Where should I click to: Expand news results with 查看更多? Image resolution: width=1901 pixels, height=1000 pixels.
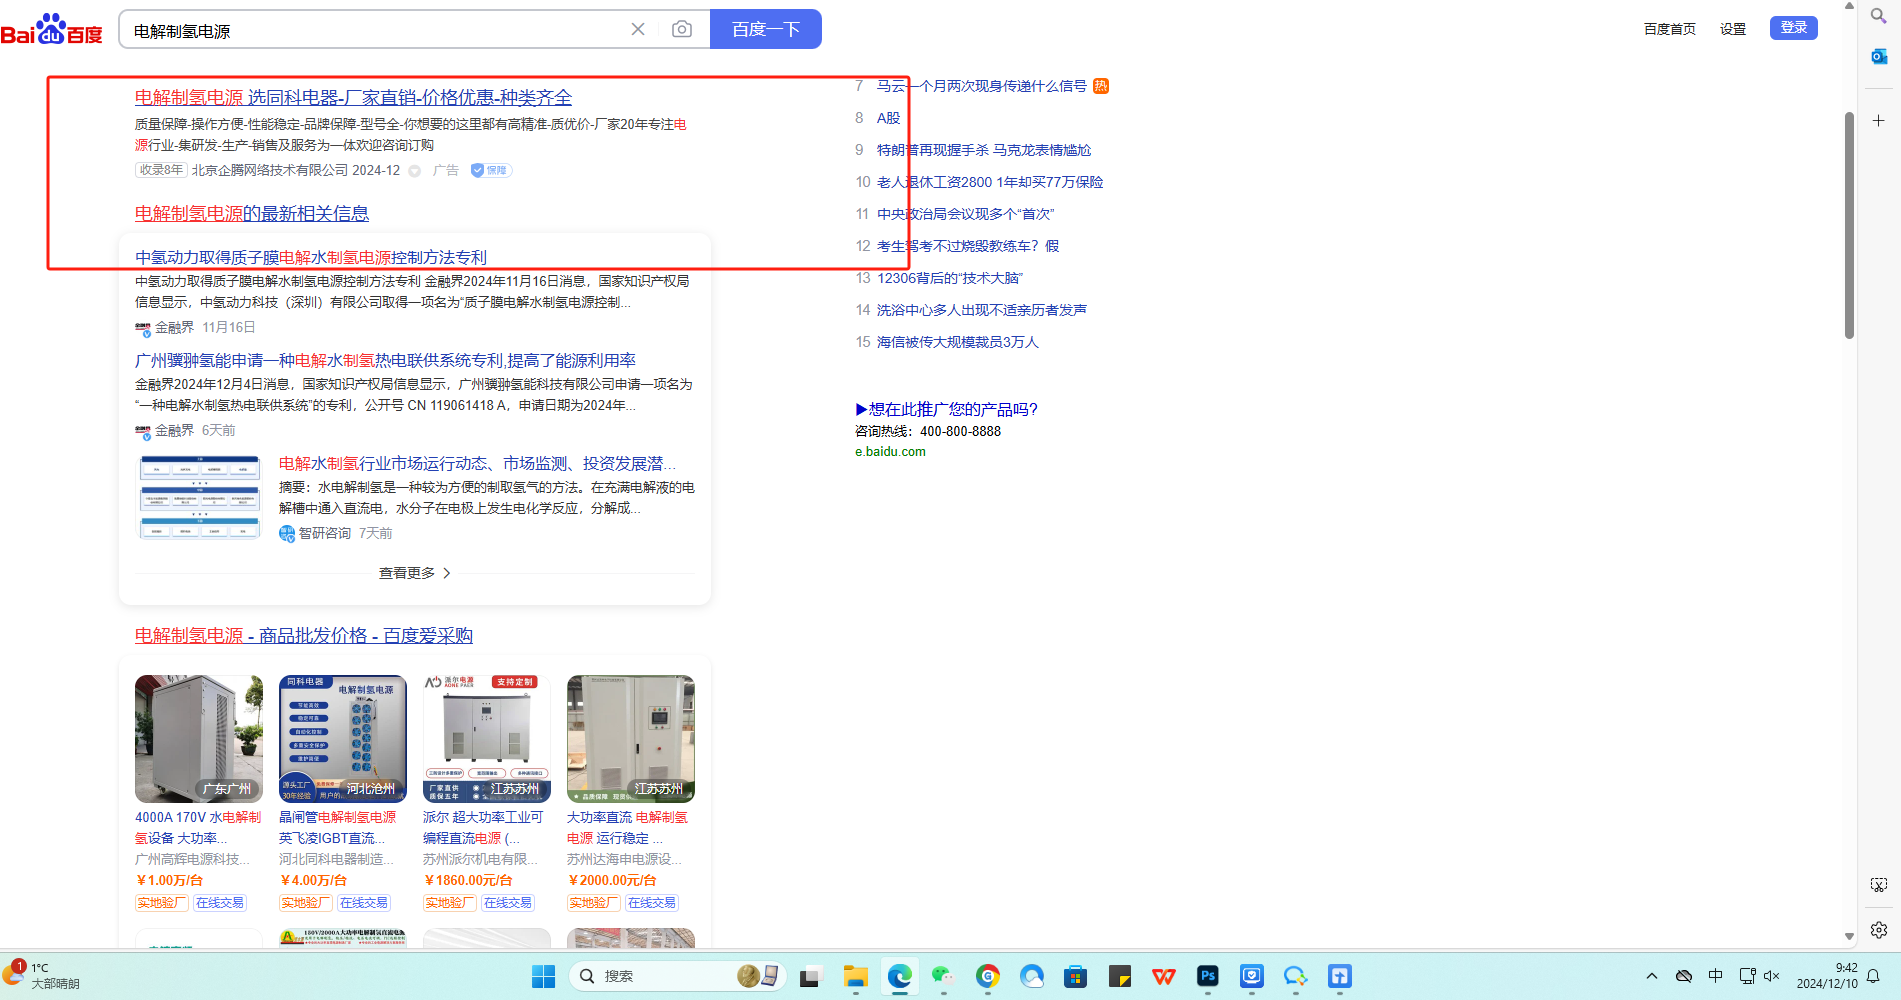point(414,573)
